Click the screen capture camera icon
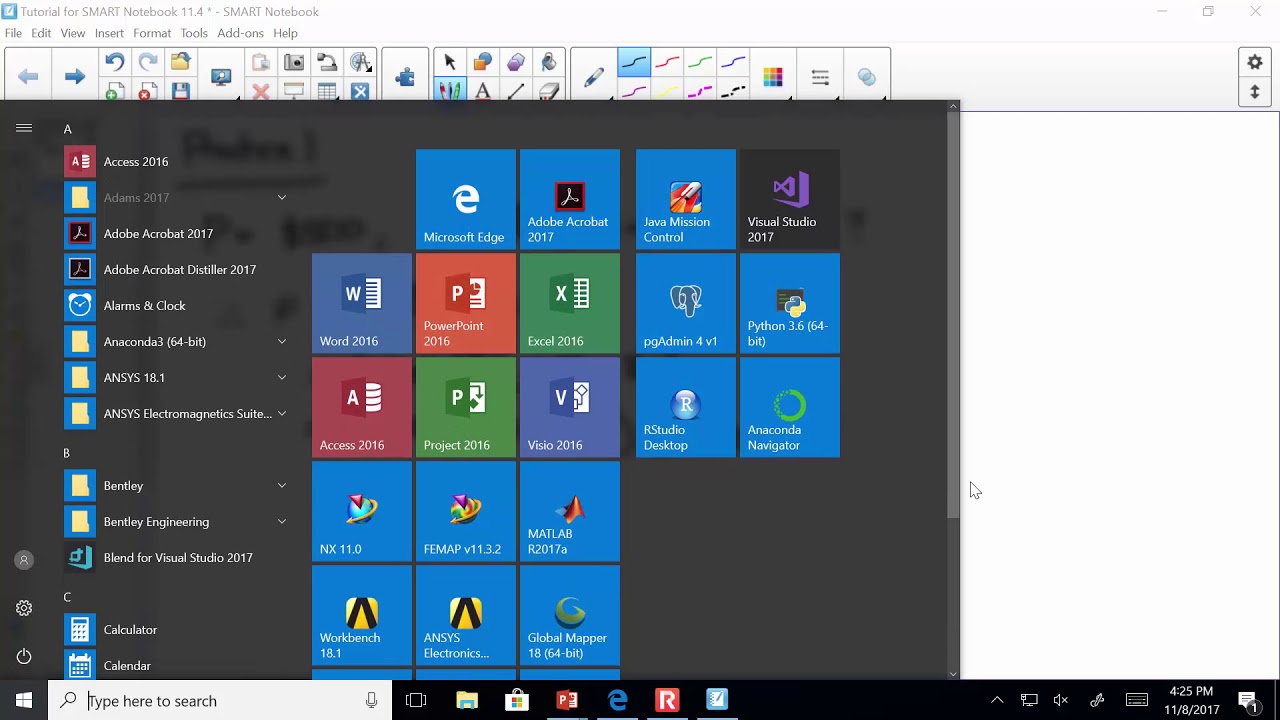The image size is (1280, 720). click(x=294, y=63)
